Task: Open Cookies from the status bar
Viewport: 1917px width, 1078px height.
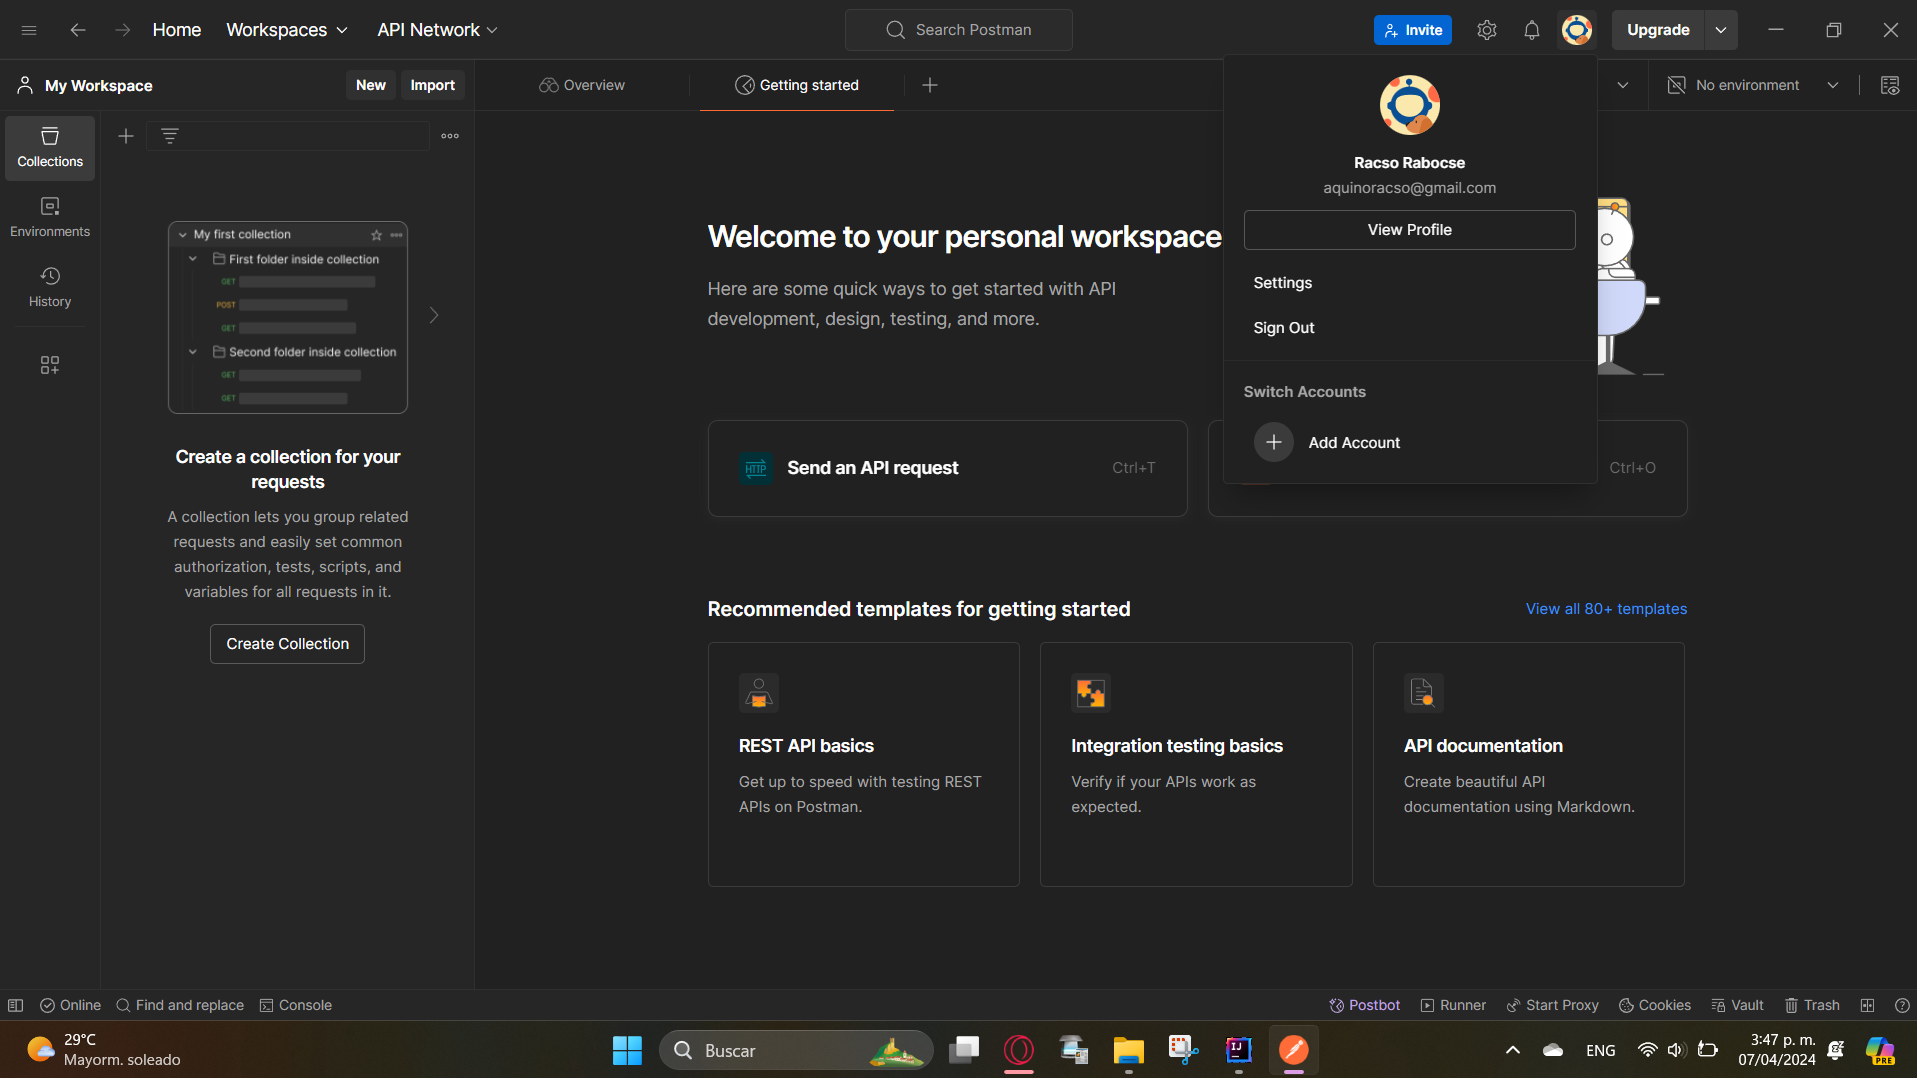Action: point(1655,1005)
